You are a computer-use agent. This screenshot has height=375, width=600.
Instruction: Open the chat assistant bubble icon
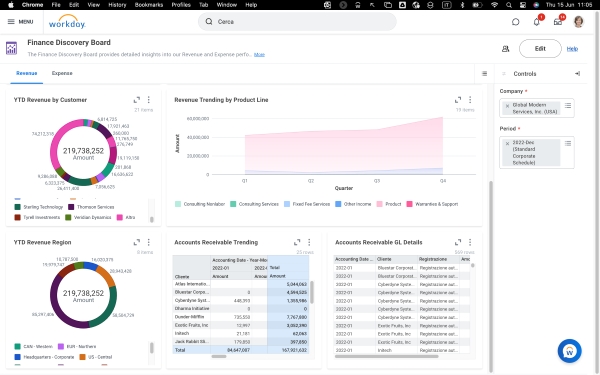click(x=515, y=22)
